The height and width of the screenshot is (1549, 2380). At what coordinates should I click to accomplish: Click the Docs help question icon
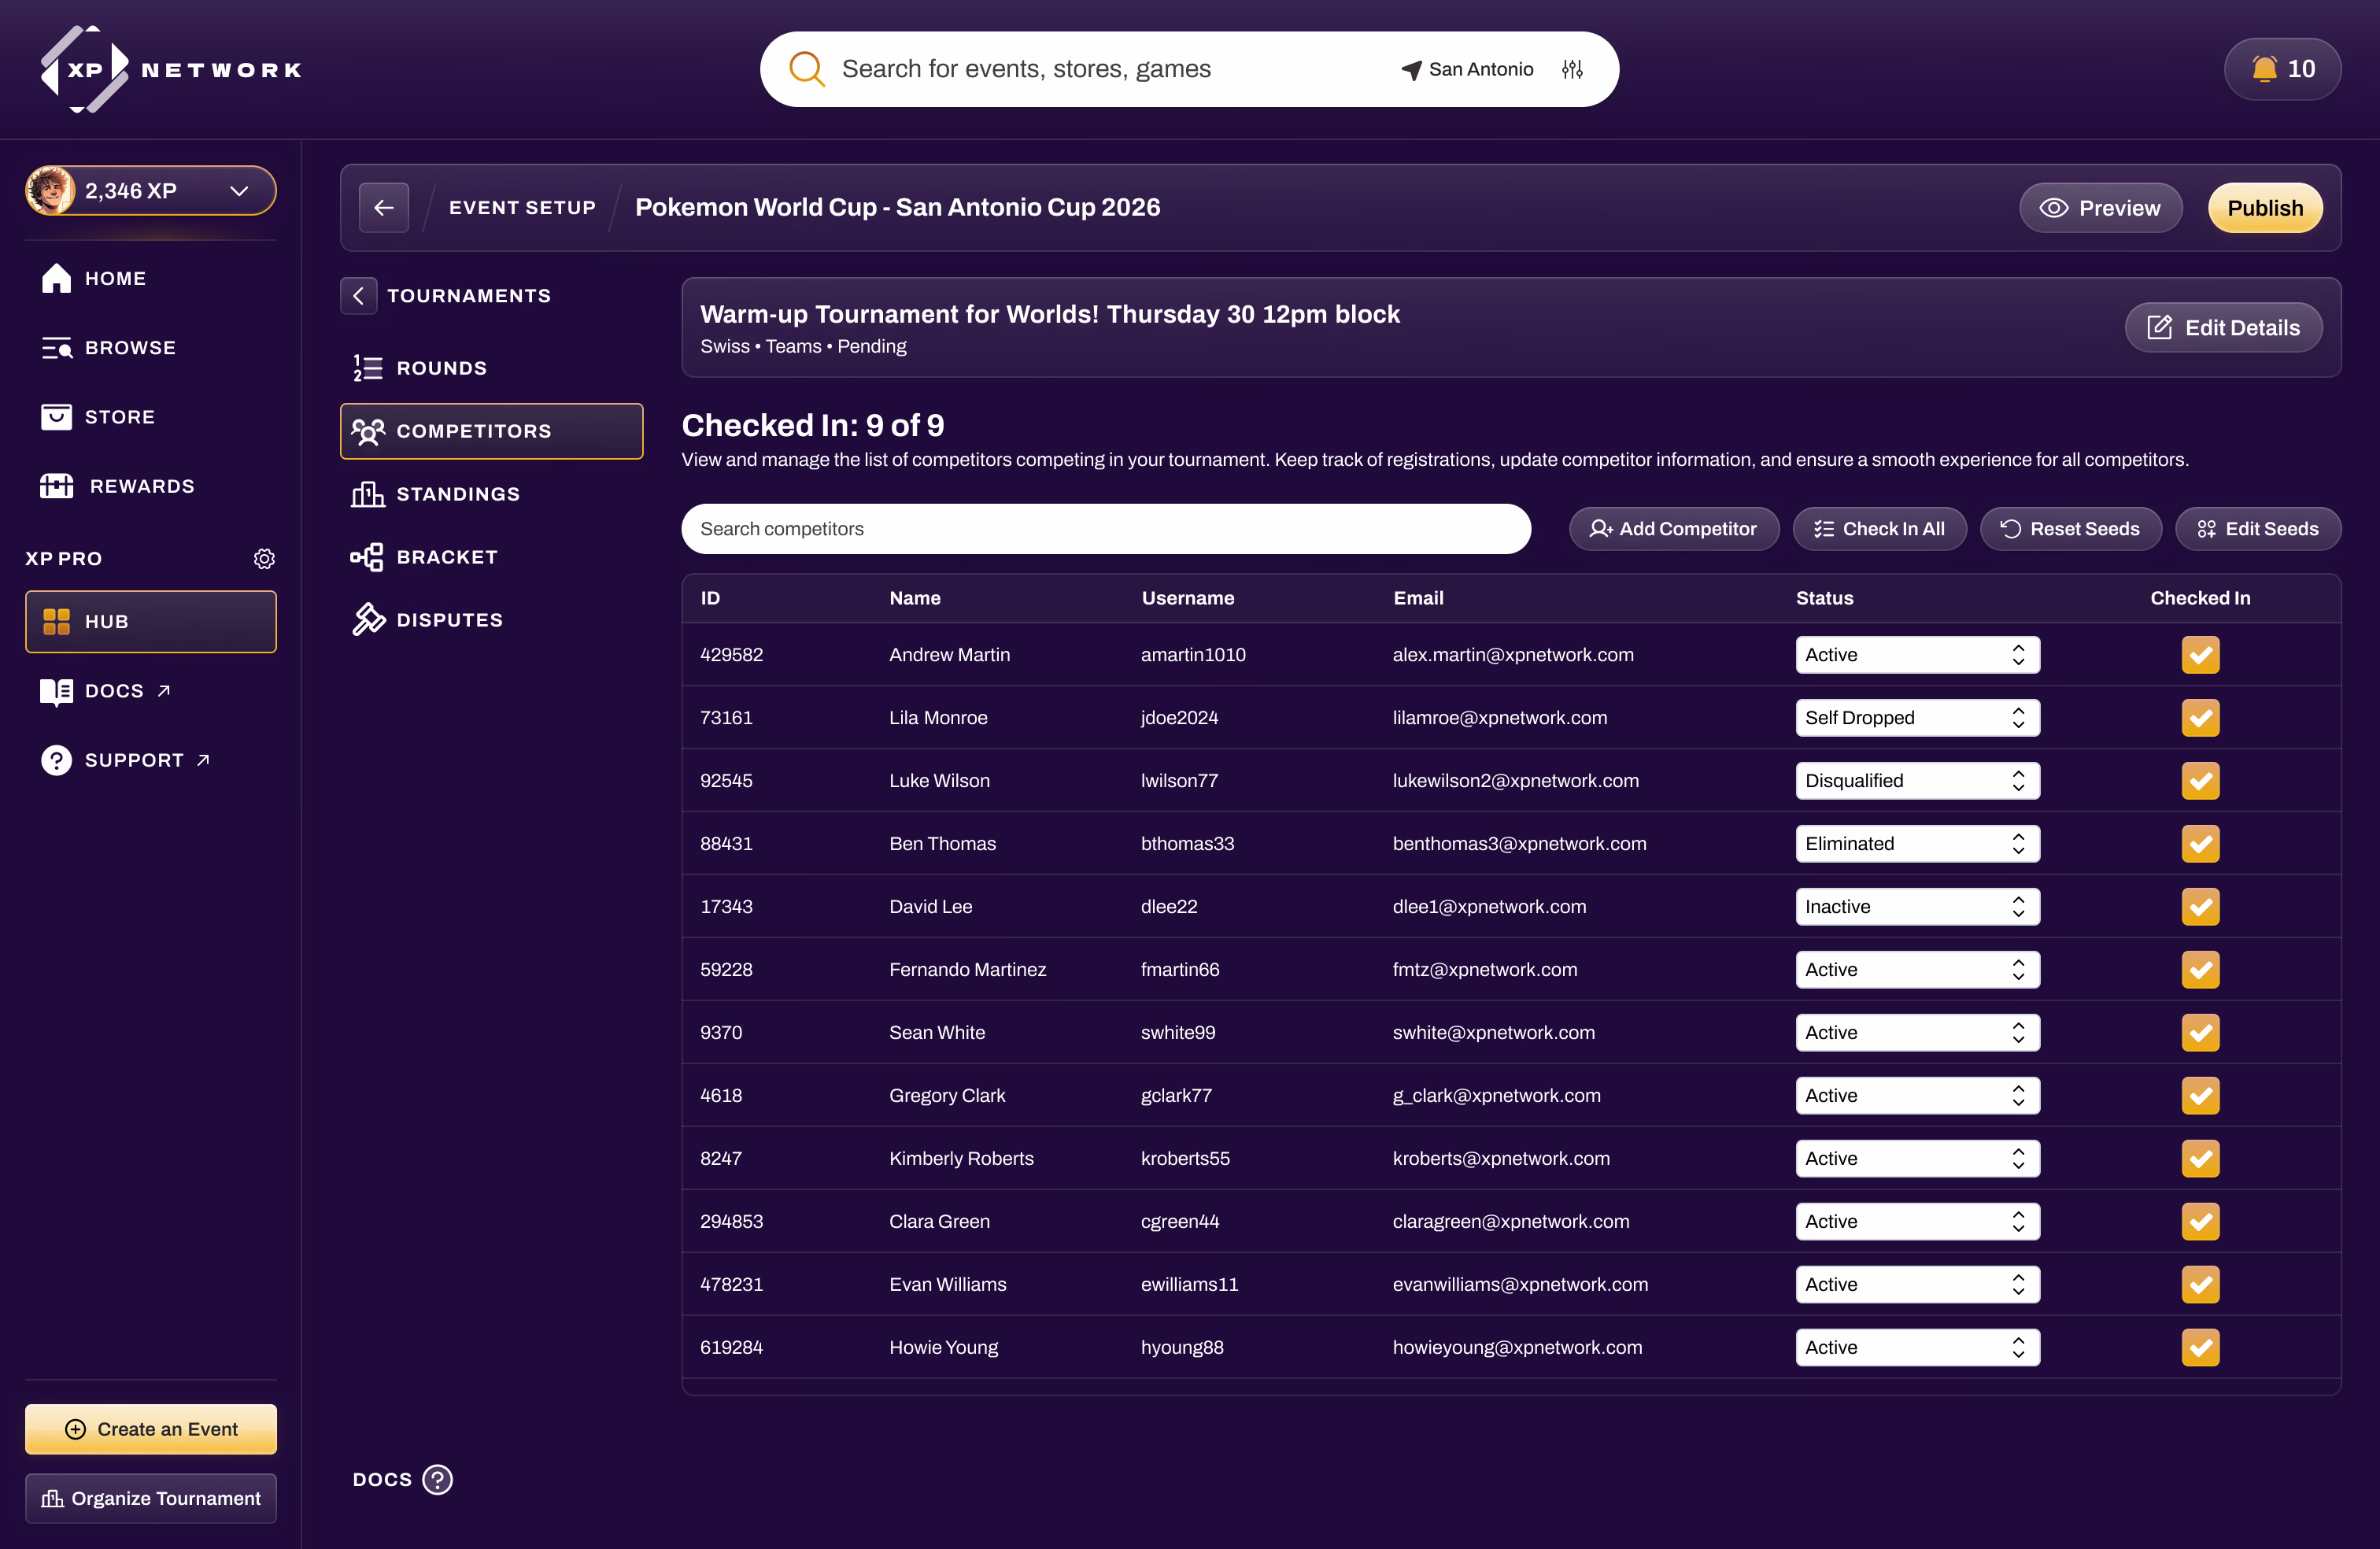tap(438, 1479)
